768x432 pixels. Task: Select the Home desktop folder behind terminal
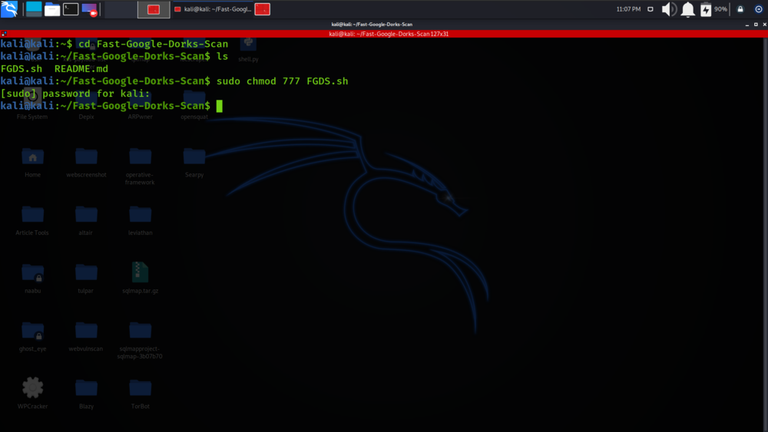(32, 163)
